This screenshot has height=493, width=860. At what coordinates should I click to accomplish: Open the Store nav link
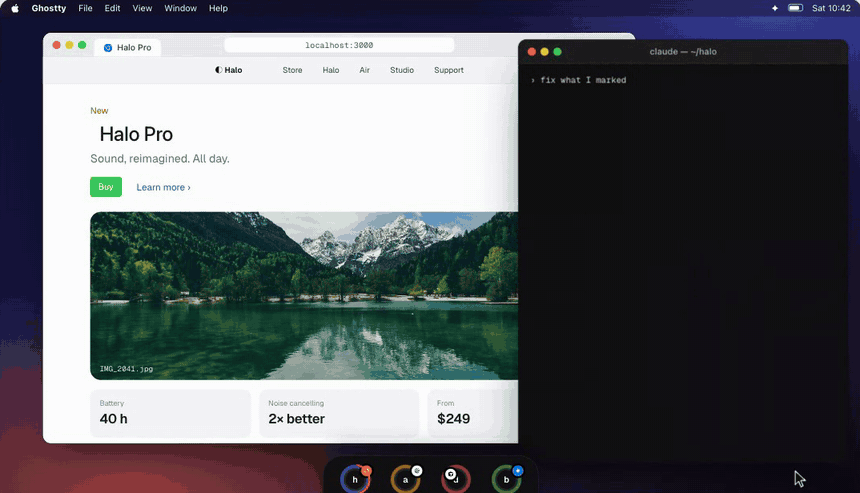click(292, 70)
